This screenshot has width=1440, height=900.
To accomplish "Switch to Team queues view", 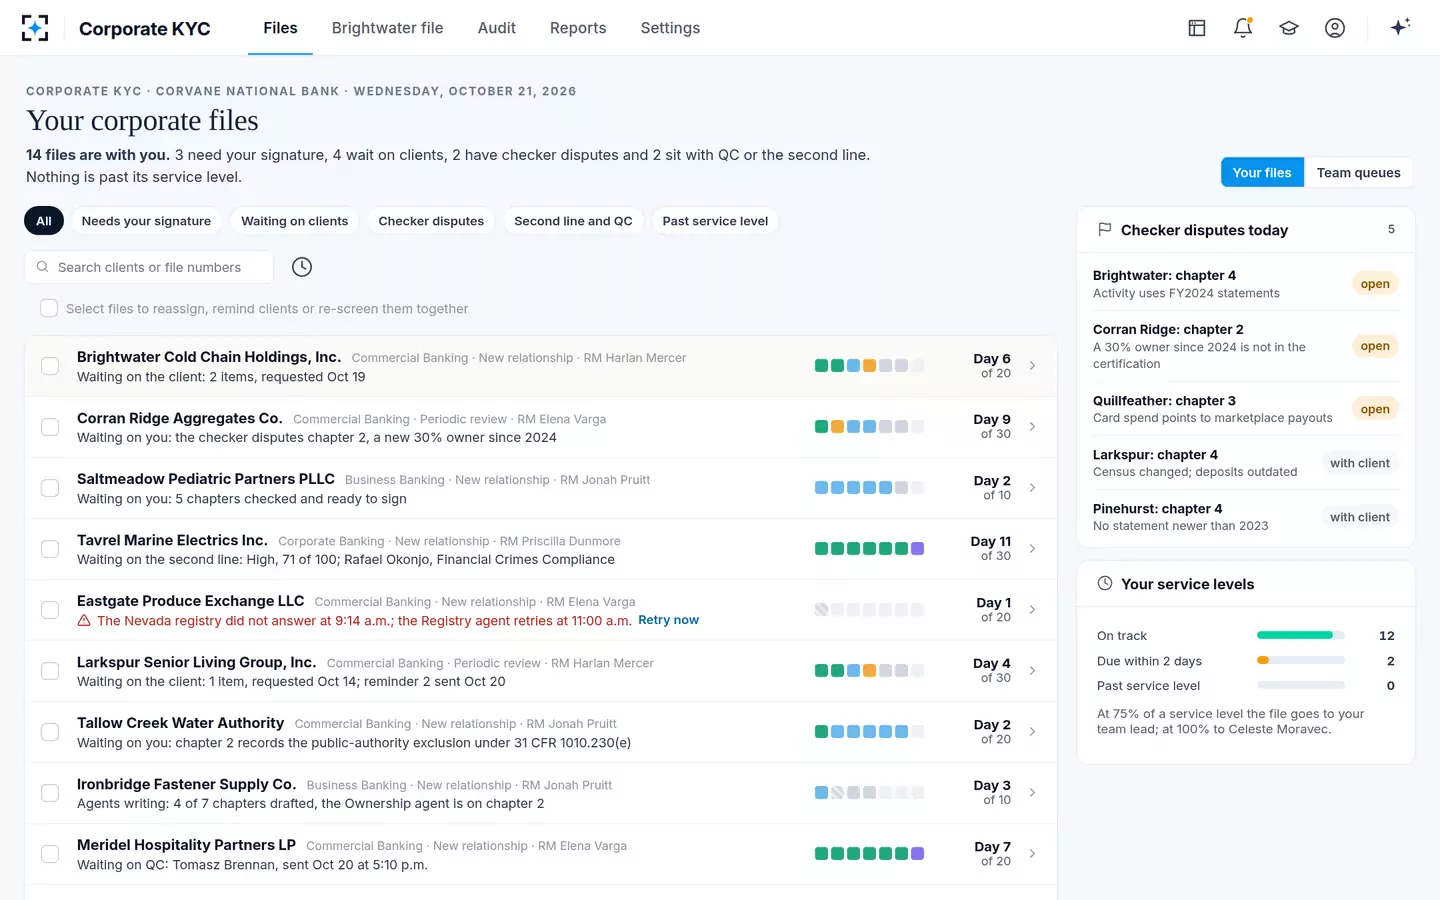I will 1358,172.
